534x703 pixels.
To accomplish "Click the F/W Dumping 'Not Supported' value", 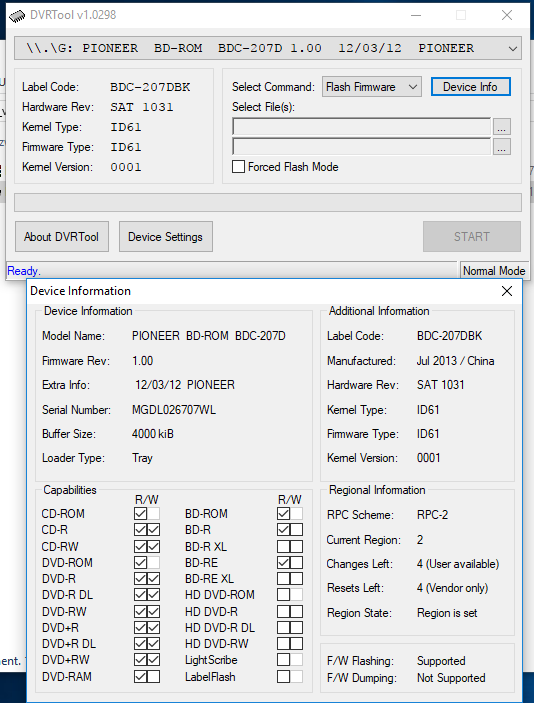I will click(451, 678).
